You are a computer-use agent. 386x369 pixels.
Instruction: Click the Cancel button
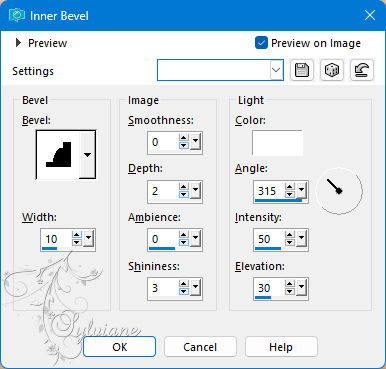[200, 347]
